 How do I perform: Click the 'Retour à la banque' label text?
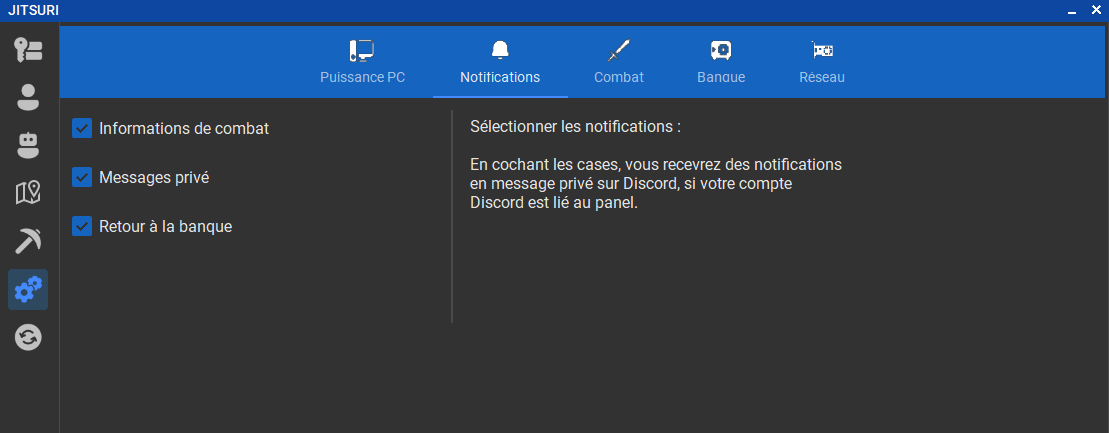(x=166, y=226)
